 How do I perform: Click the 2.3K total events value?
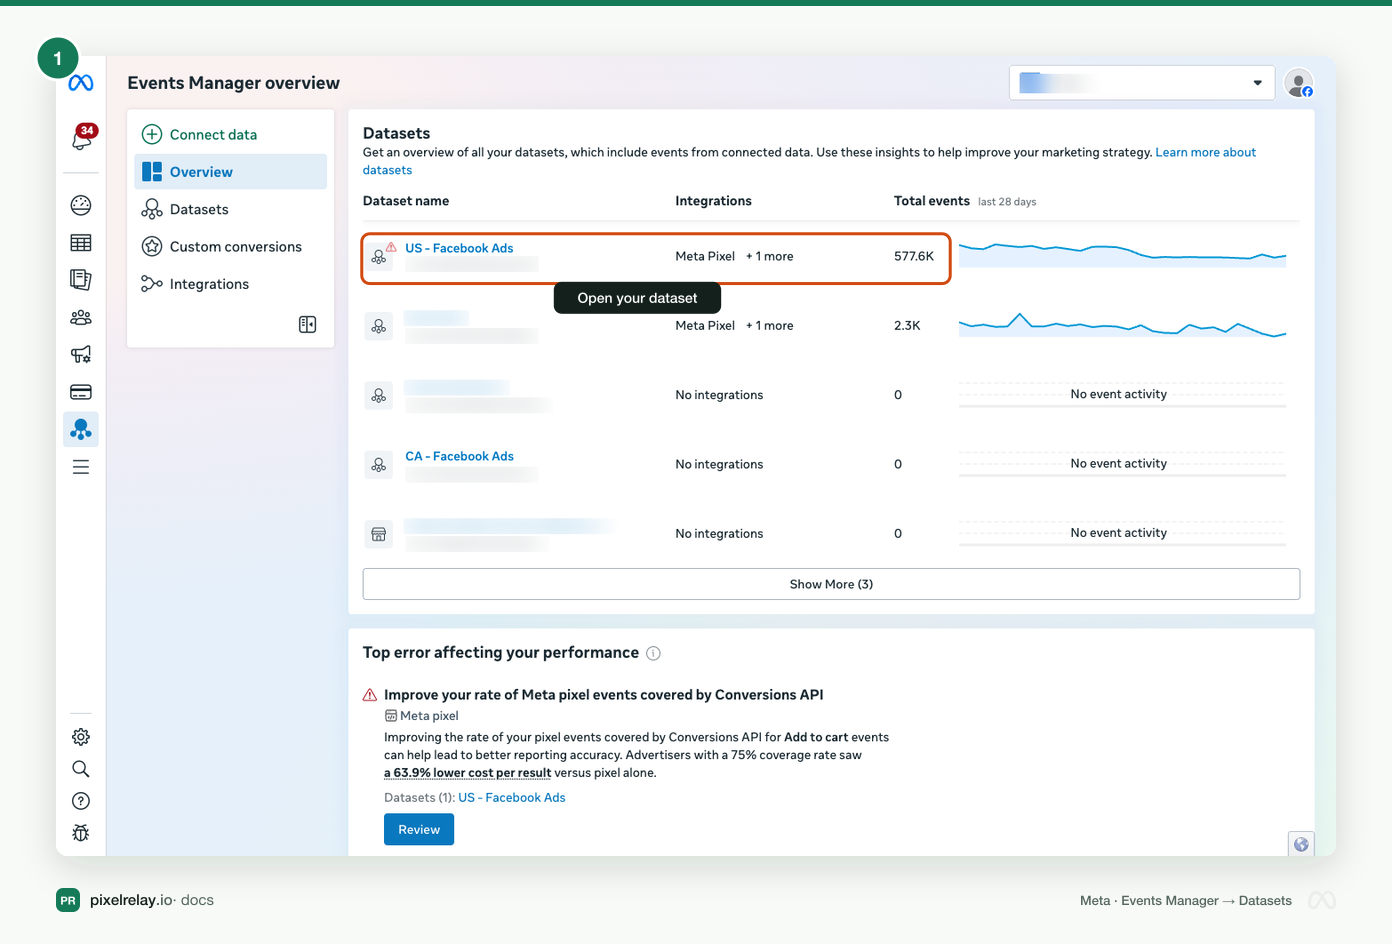tap(907, 326)
